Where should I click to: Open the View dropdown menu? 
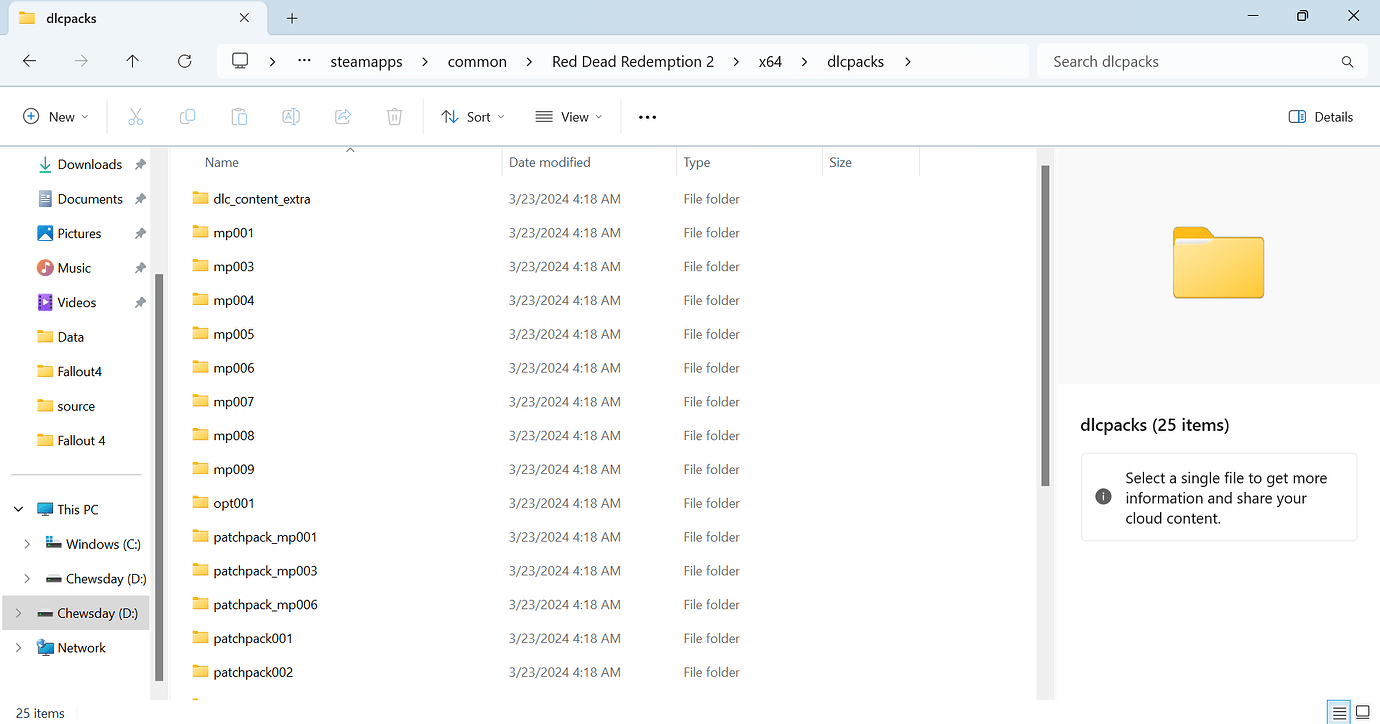point(568,117)
